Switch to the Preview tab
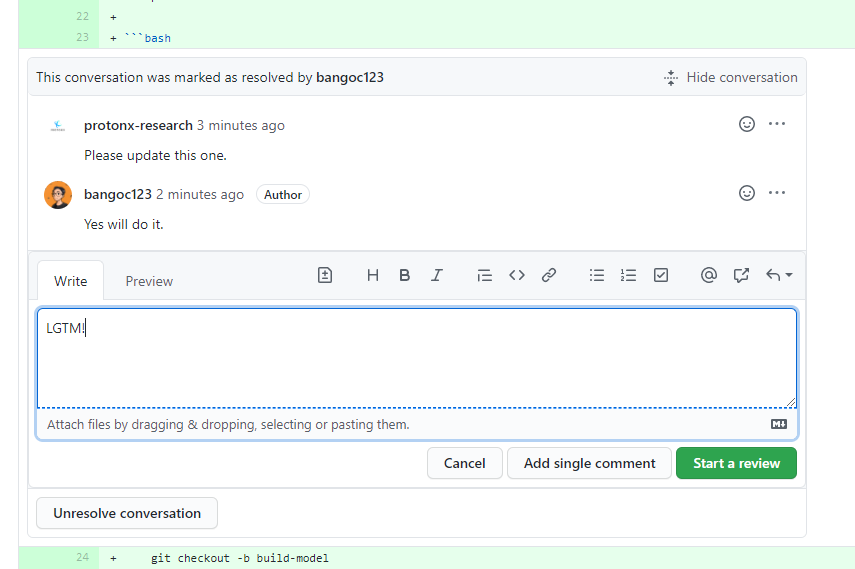 point(149,281)
